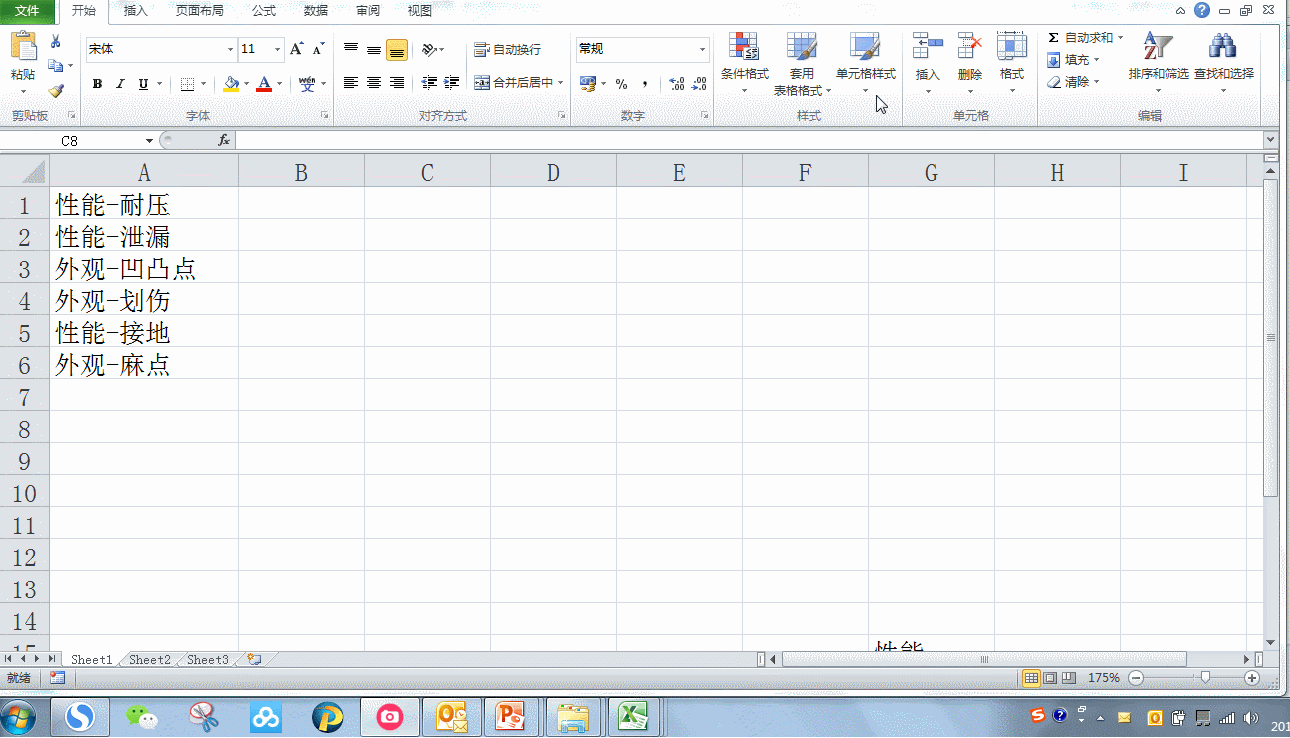This screenshot has width=1290, height=738.
Task: Align text to top
Action: tap(351, 49)
